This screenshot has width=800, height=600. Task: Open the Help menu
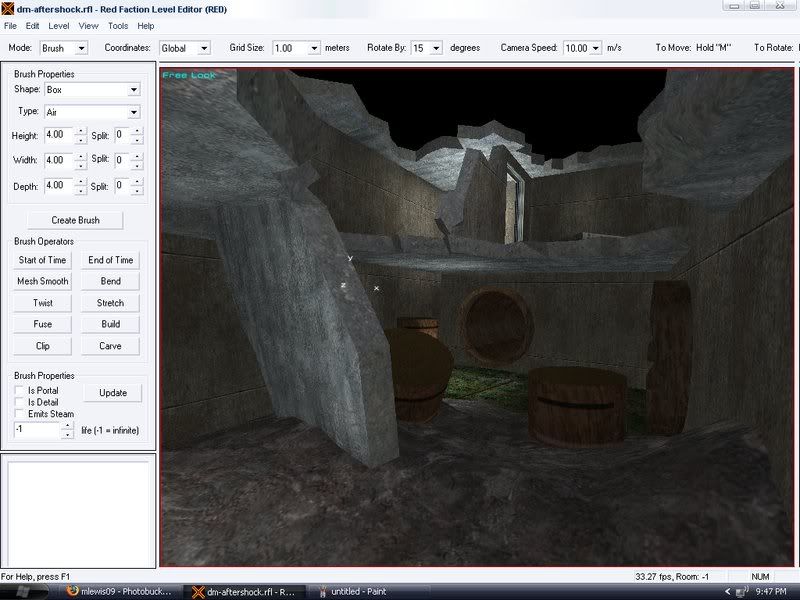pos(145,26)
